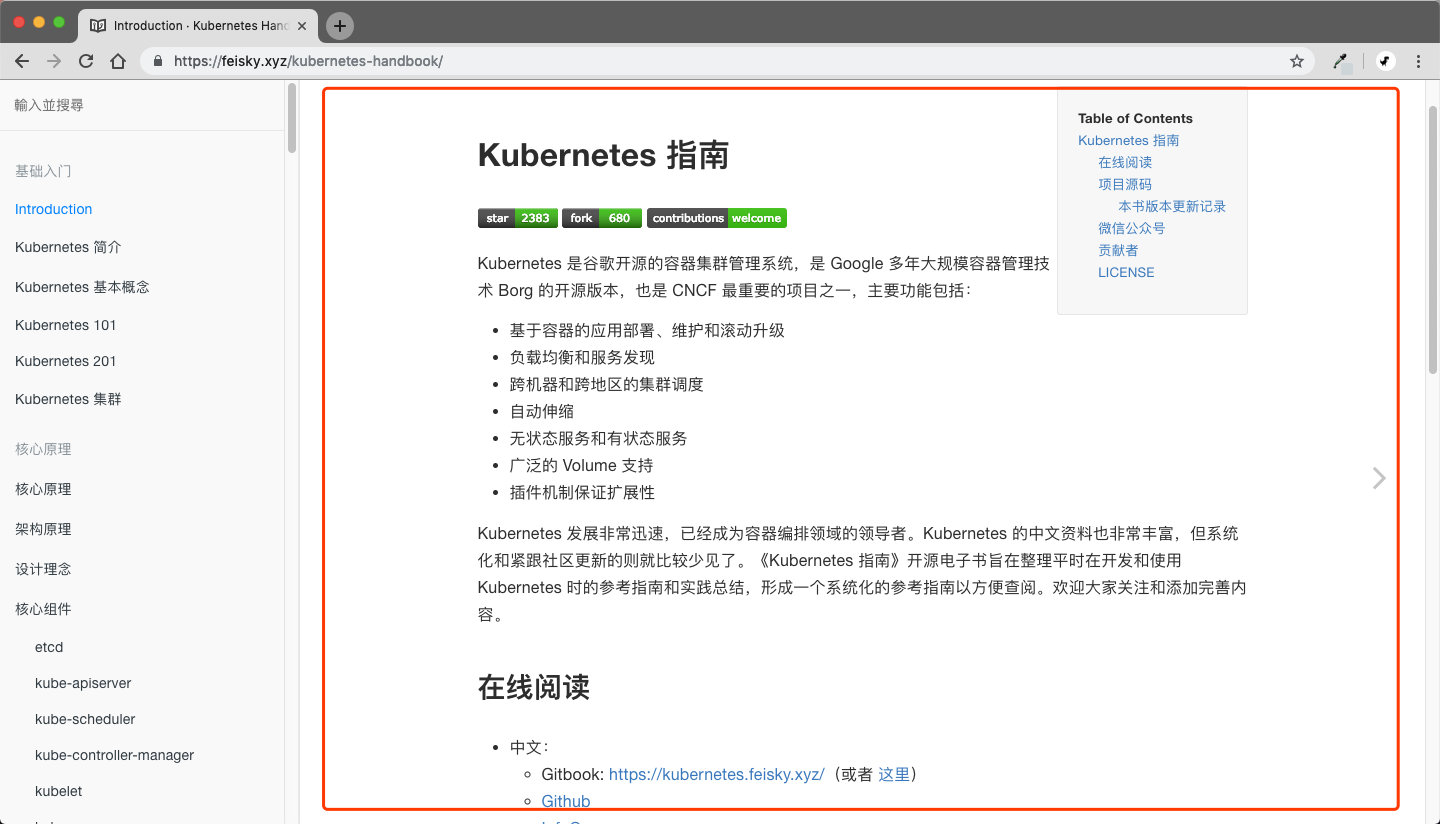Jump to 微信公众号 in Table of Contents

pos(1131,228)
